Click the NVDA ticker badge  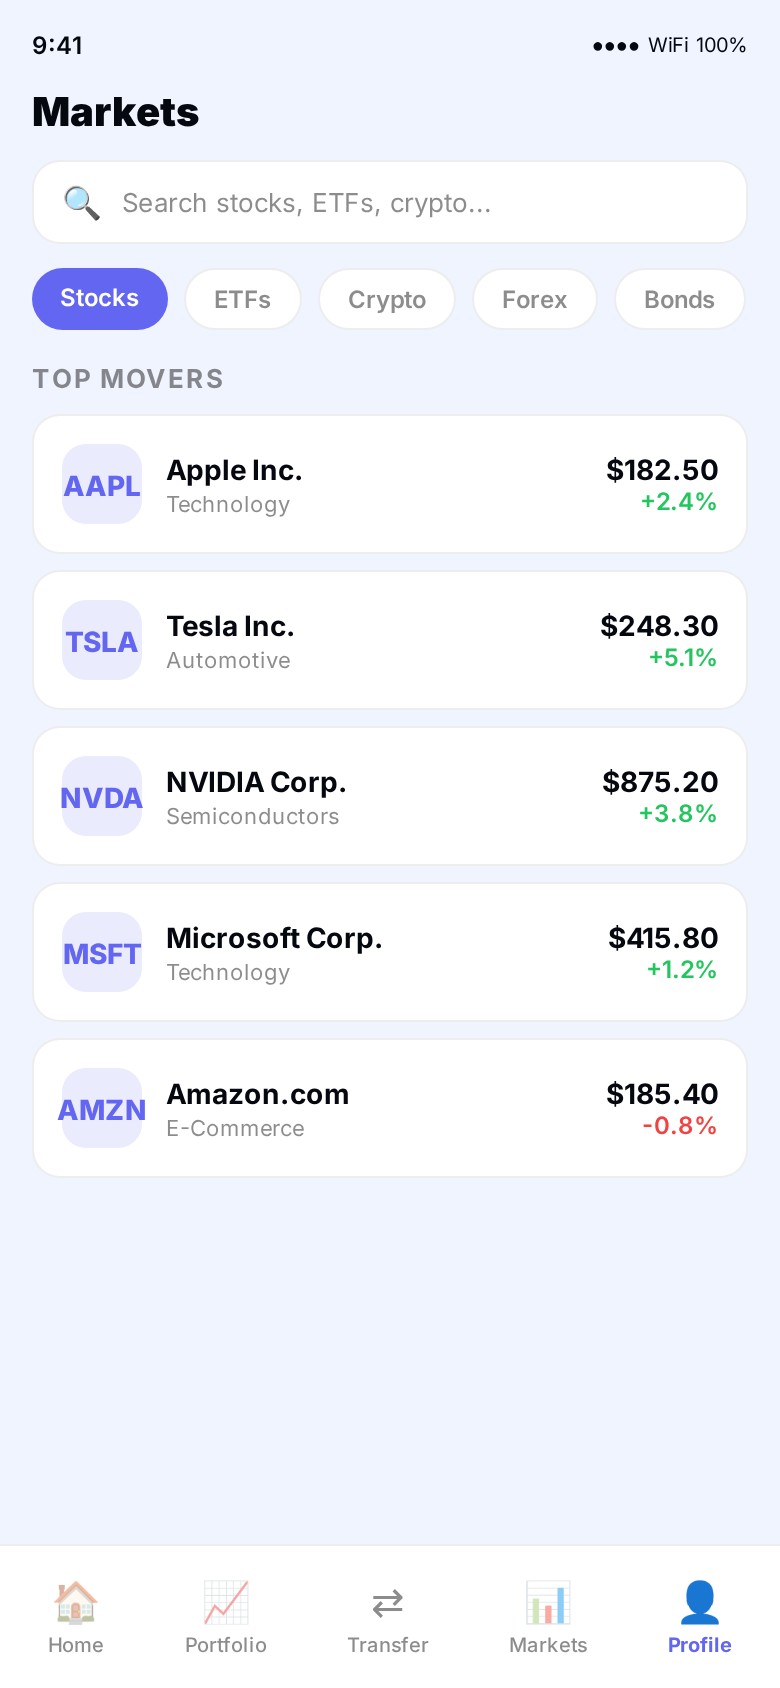102,797
